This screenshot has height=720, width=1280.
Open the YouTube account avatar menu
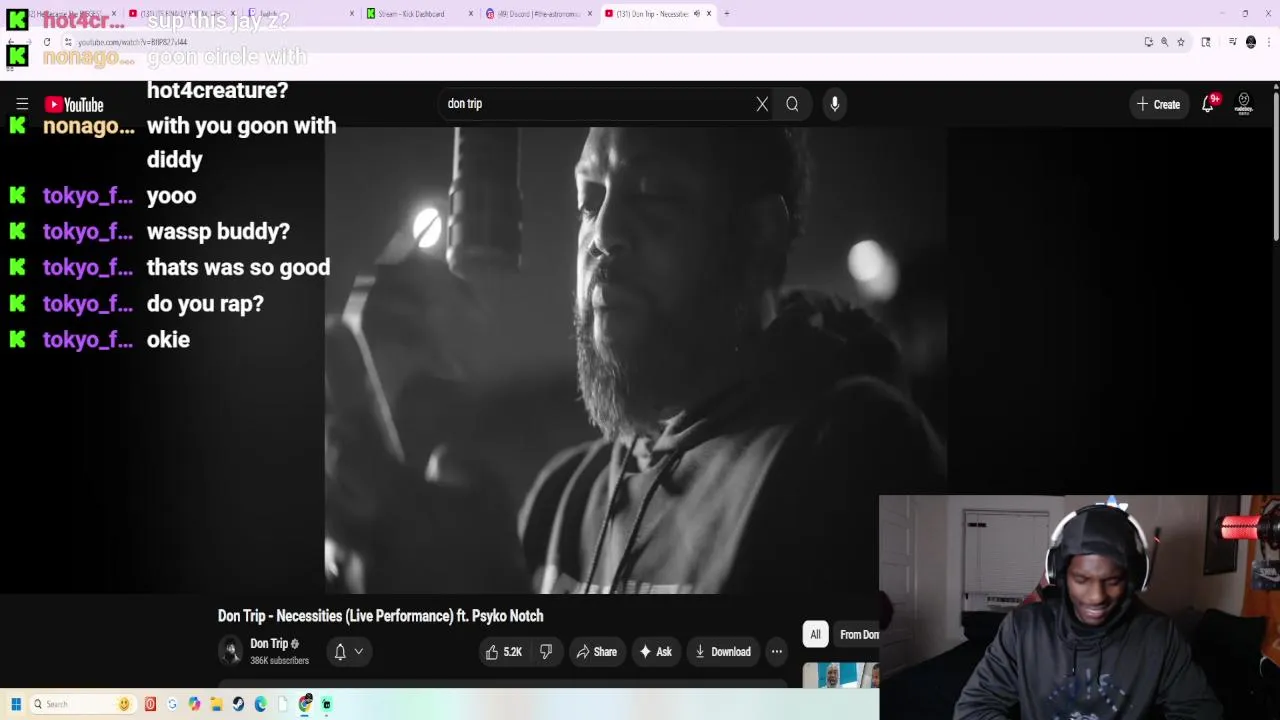pyautogui.click(x=1244, y=104)
